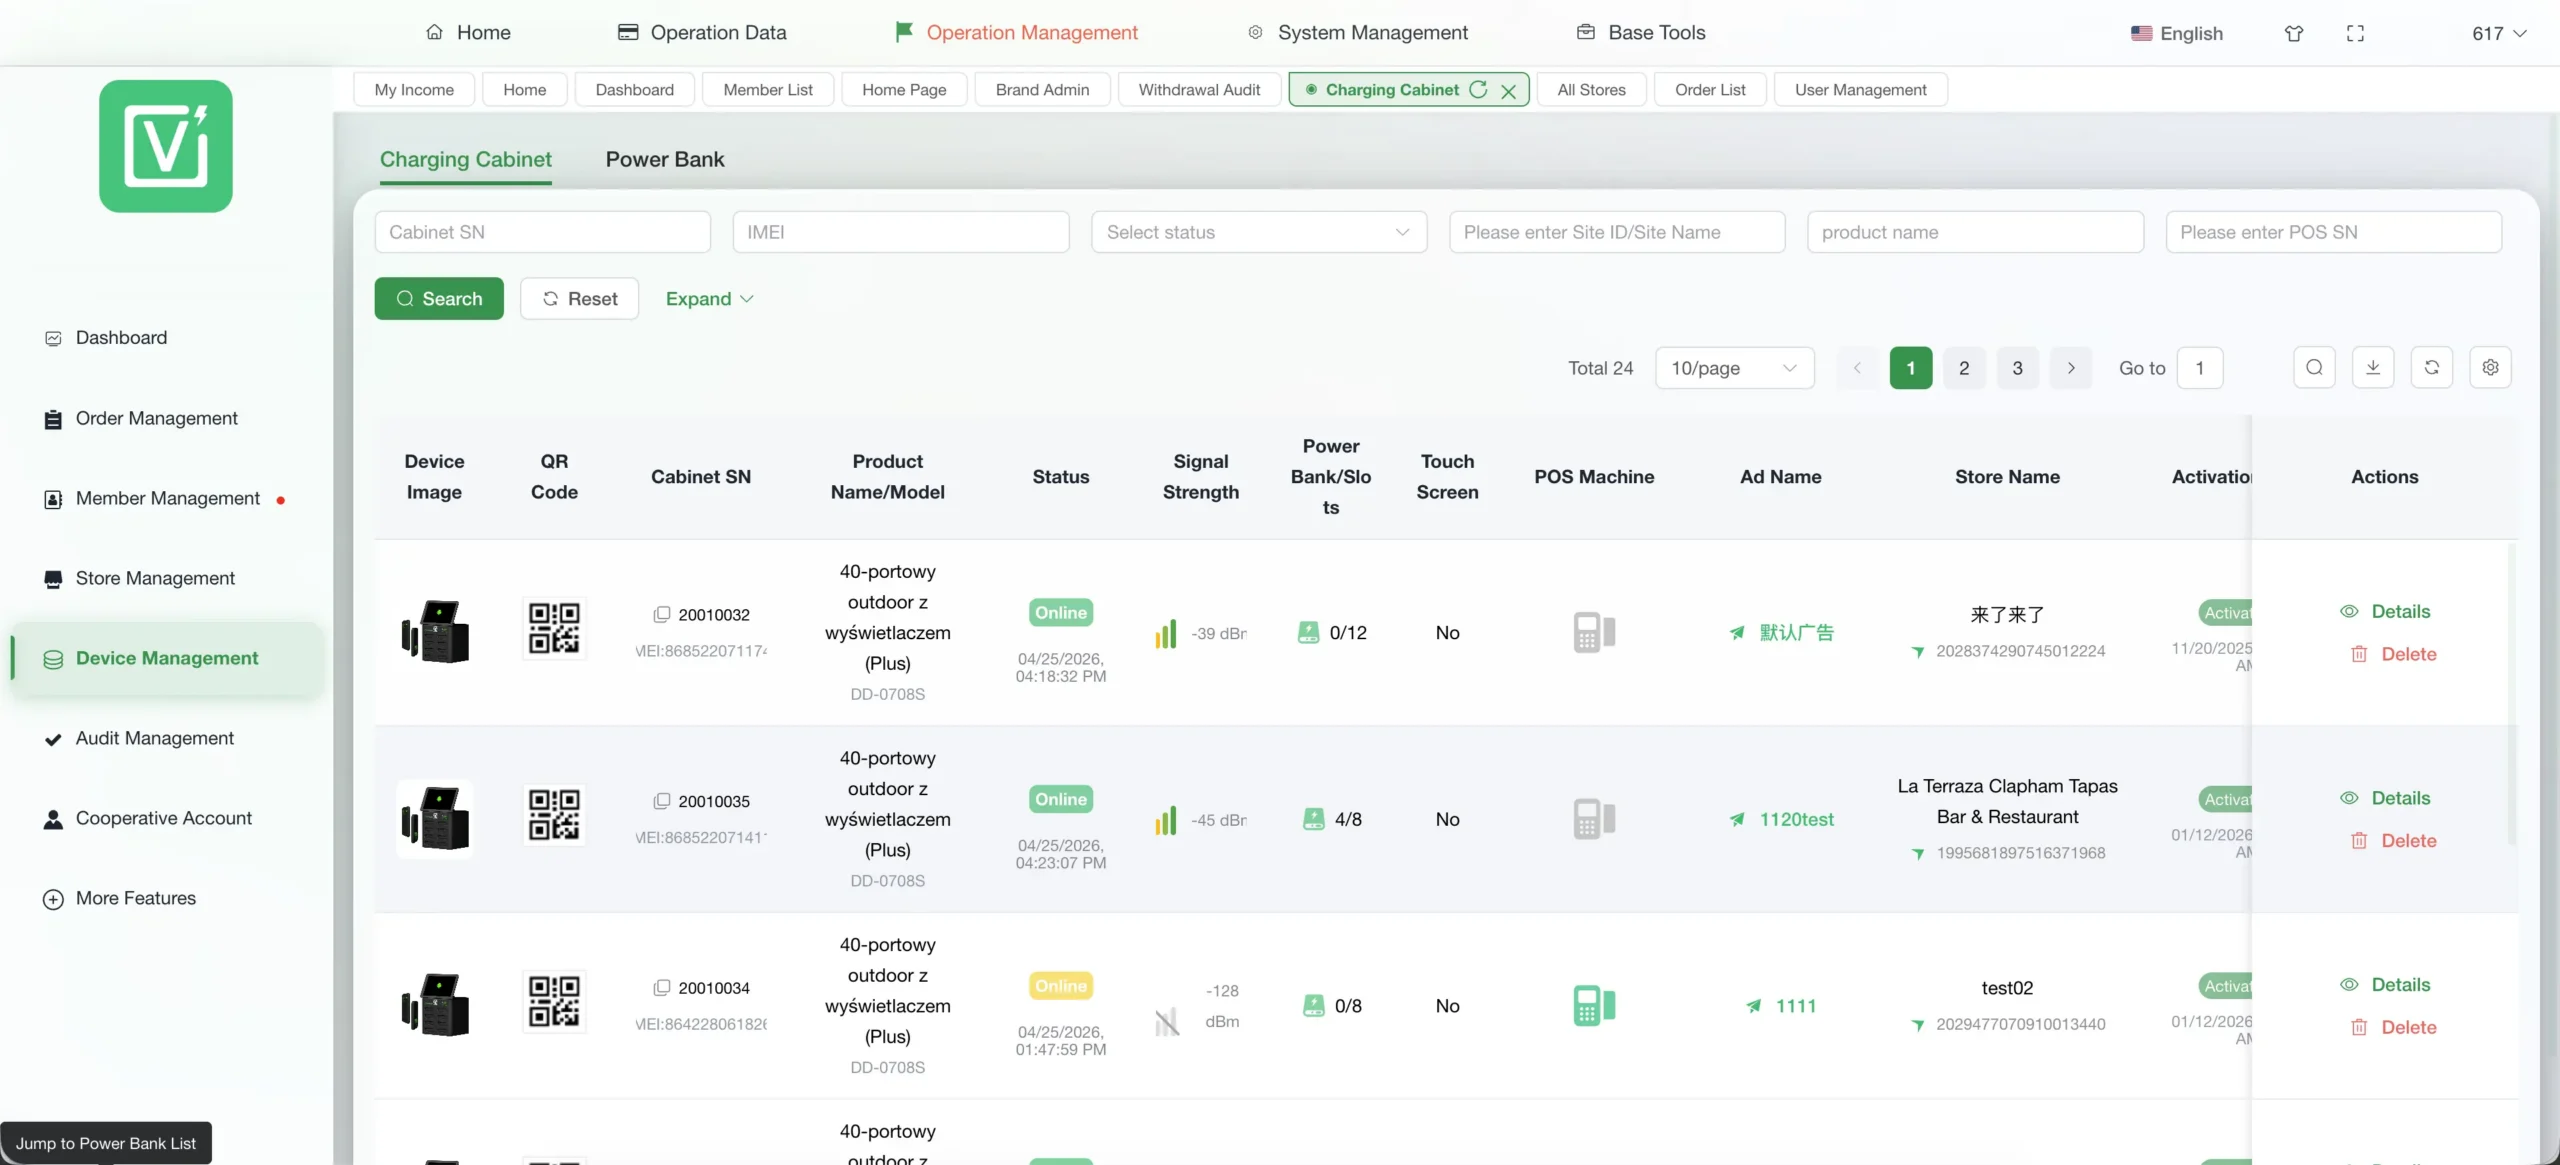Click device image of cabinet 20010032

pos(435,632)
